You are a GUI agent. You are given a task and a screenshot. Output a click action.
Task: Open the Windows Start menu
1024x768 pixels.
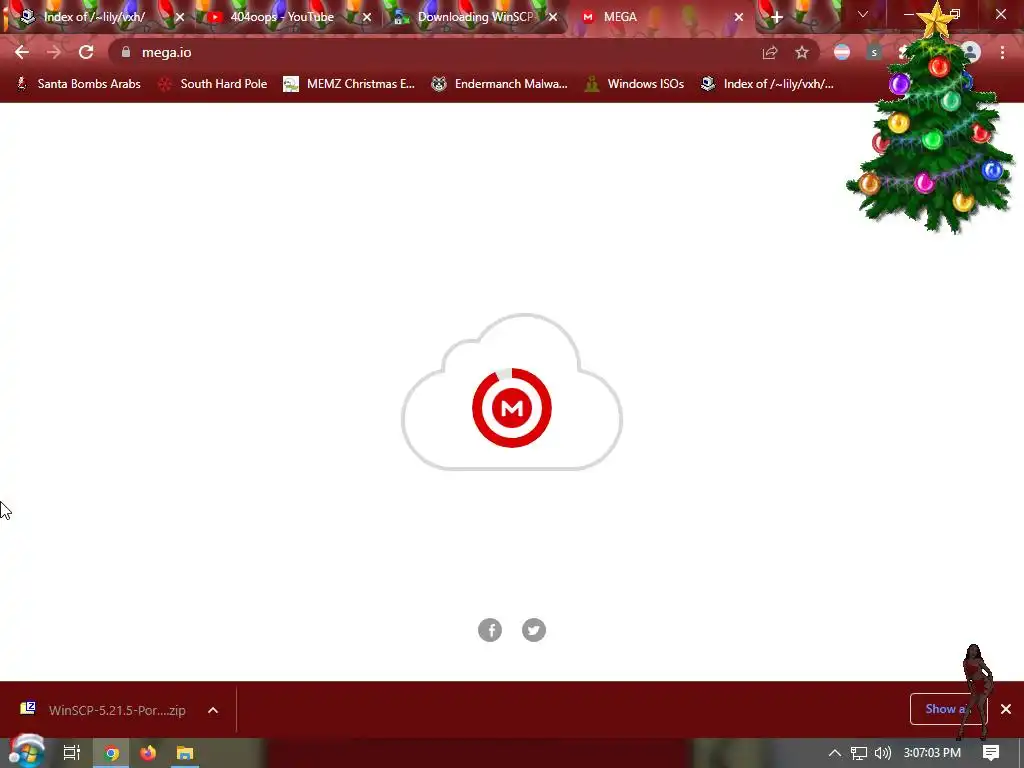coord(26,752)
